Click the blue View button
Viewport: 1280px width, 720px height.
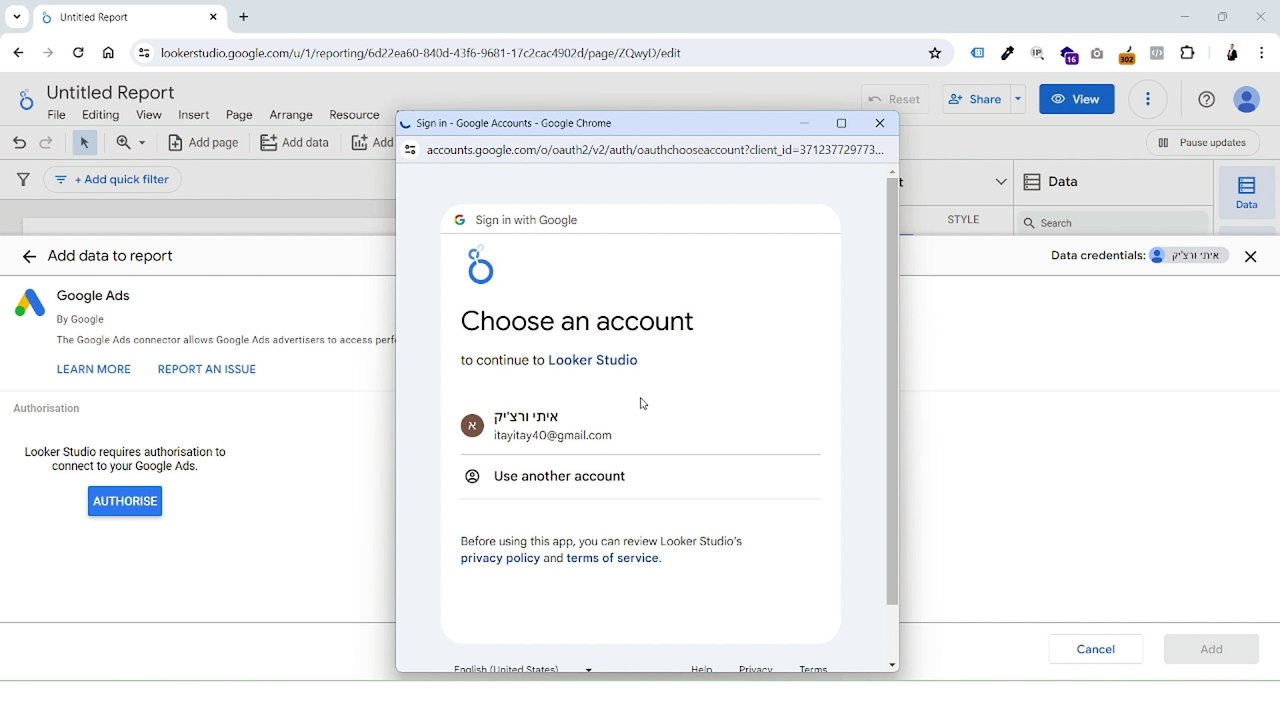click(1077, 99)
